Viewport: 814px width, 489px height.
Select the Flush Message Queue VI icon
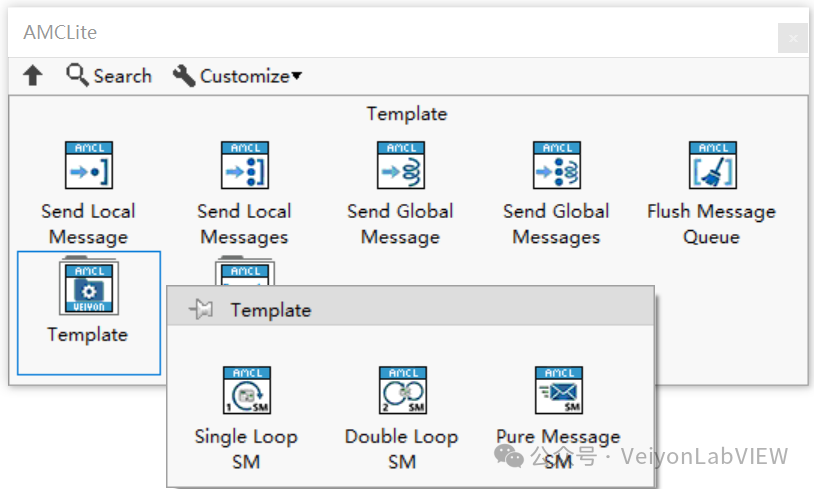[712, 165]
